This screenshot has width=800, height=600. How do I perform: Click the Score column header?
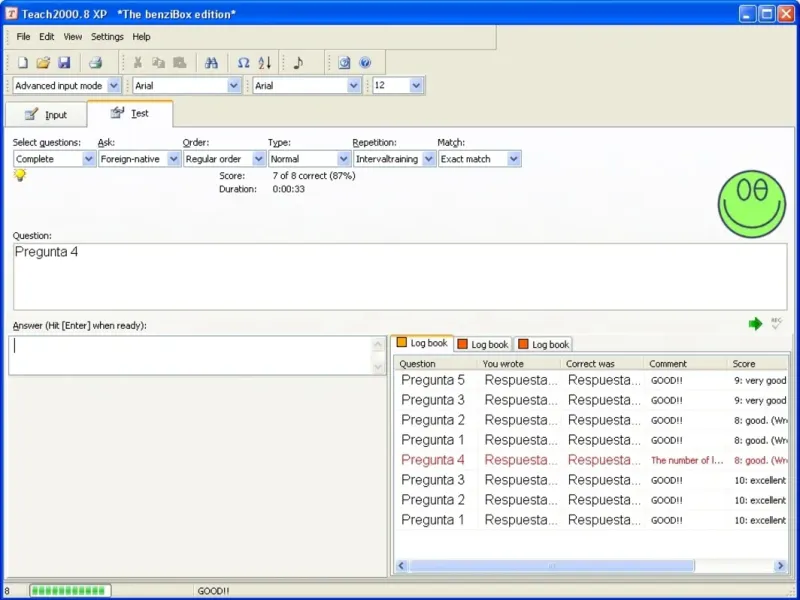click(x=744, y=364)
